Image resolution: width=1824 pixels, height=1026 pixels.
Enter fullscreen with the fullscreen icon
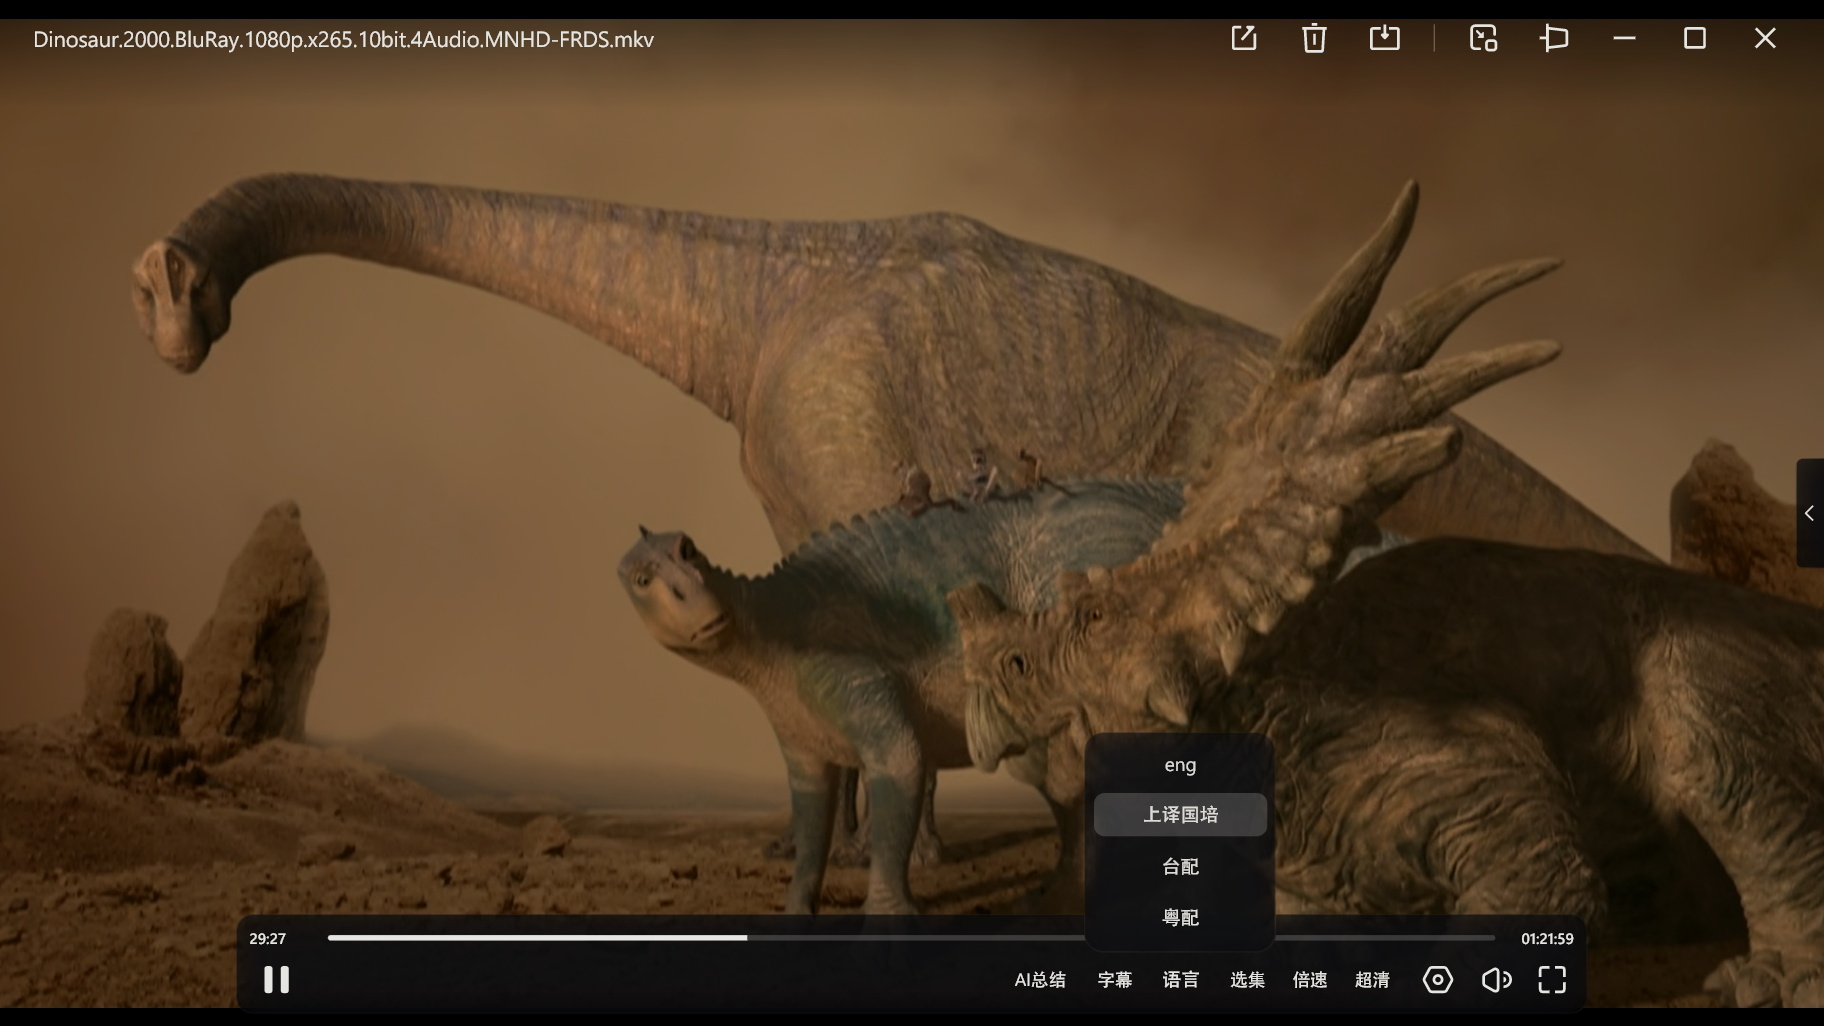[1552, 980]
